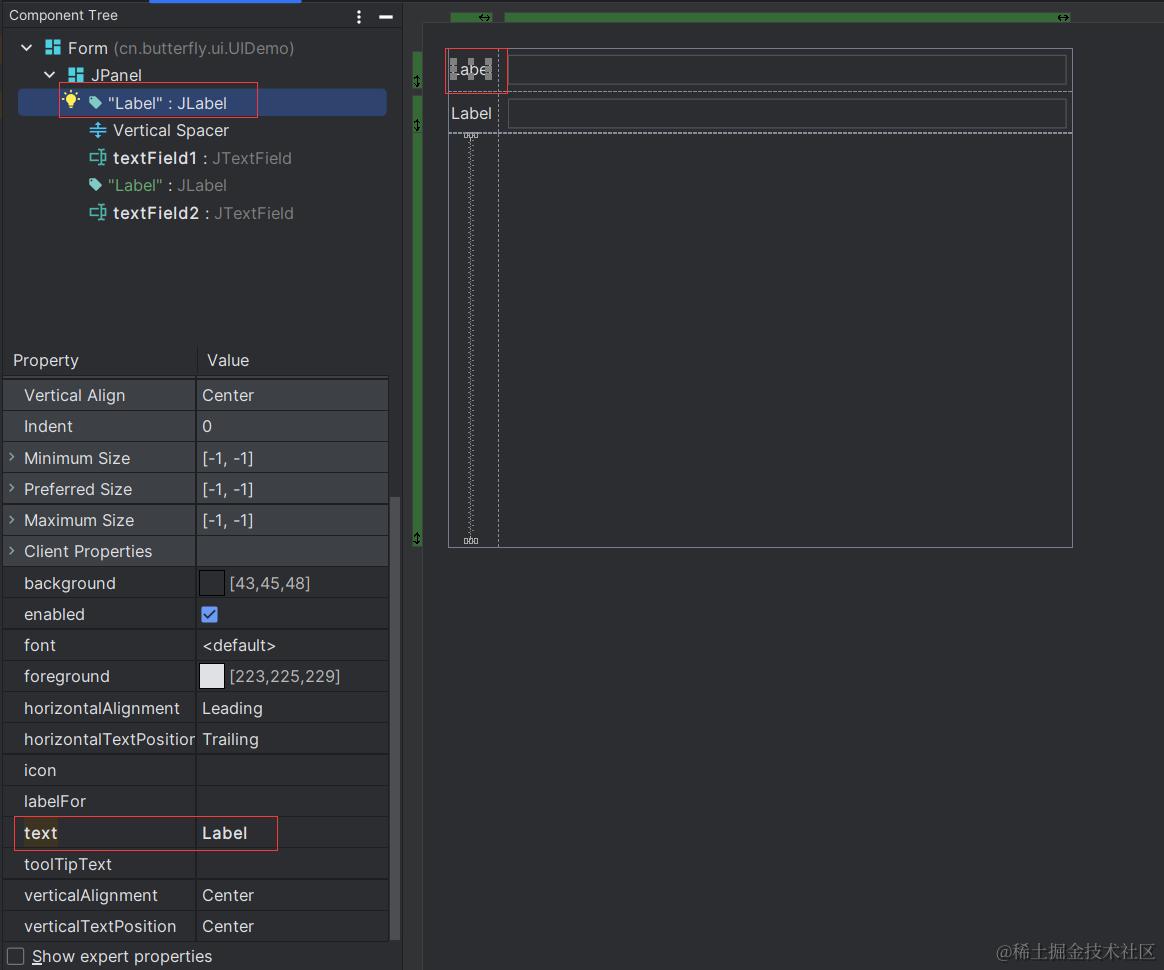The height and width of the screenshot is (970, 1164).
Task: Click the lightbulb quick-fix icon
Action: (x=71, y=100)
